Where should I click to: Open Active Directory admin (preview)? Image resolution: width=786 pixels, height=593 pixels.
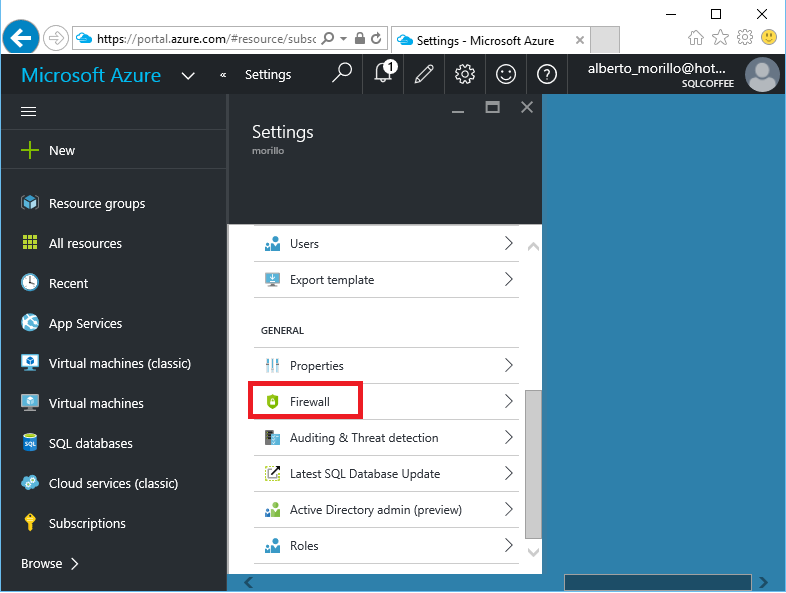pyautogui.click(x=386, y=510)
